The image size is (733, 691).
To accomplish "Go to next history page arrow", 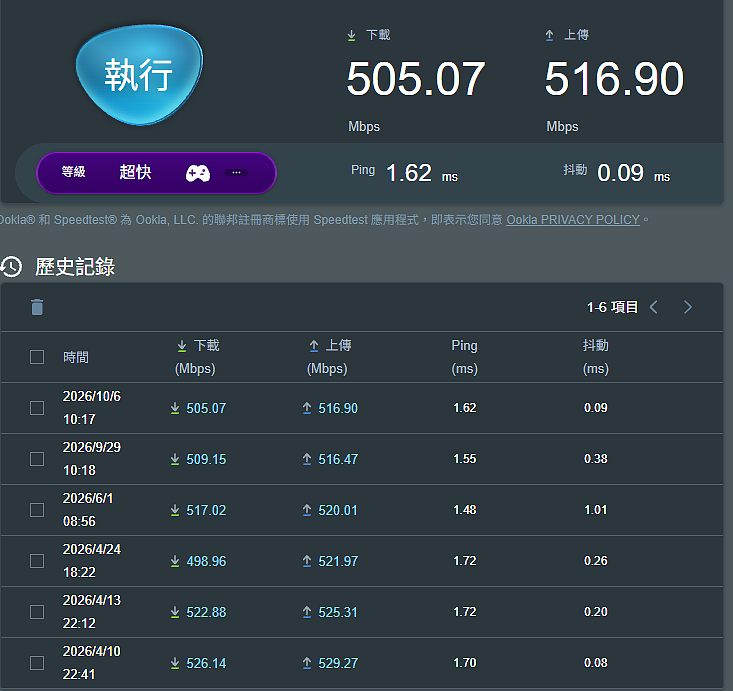I will (688, 307).
